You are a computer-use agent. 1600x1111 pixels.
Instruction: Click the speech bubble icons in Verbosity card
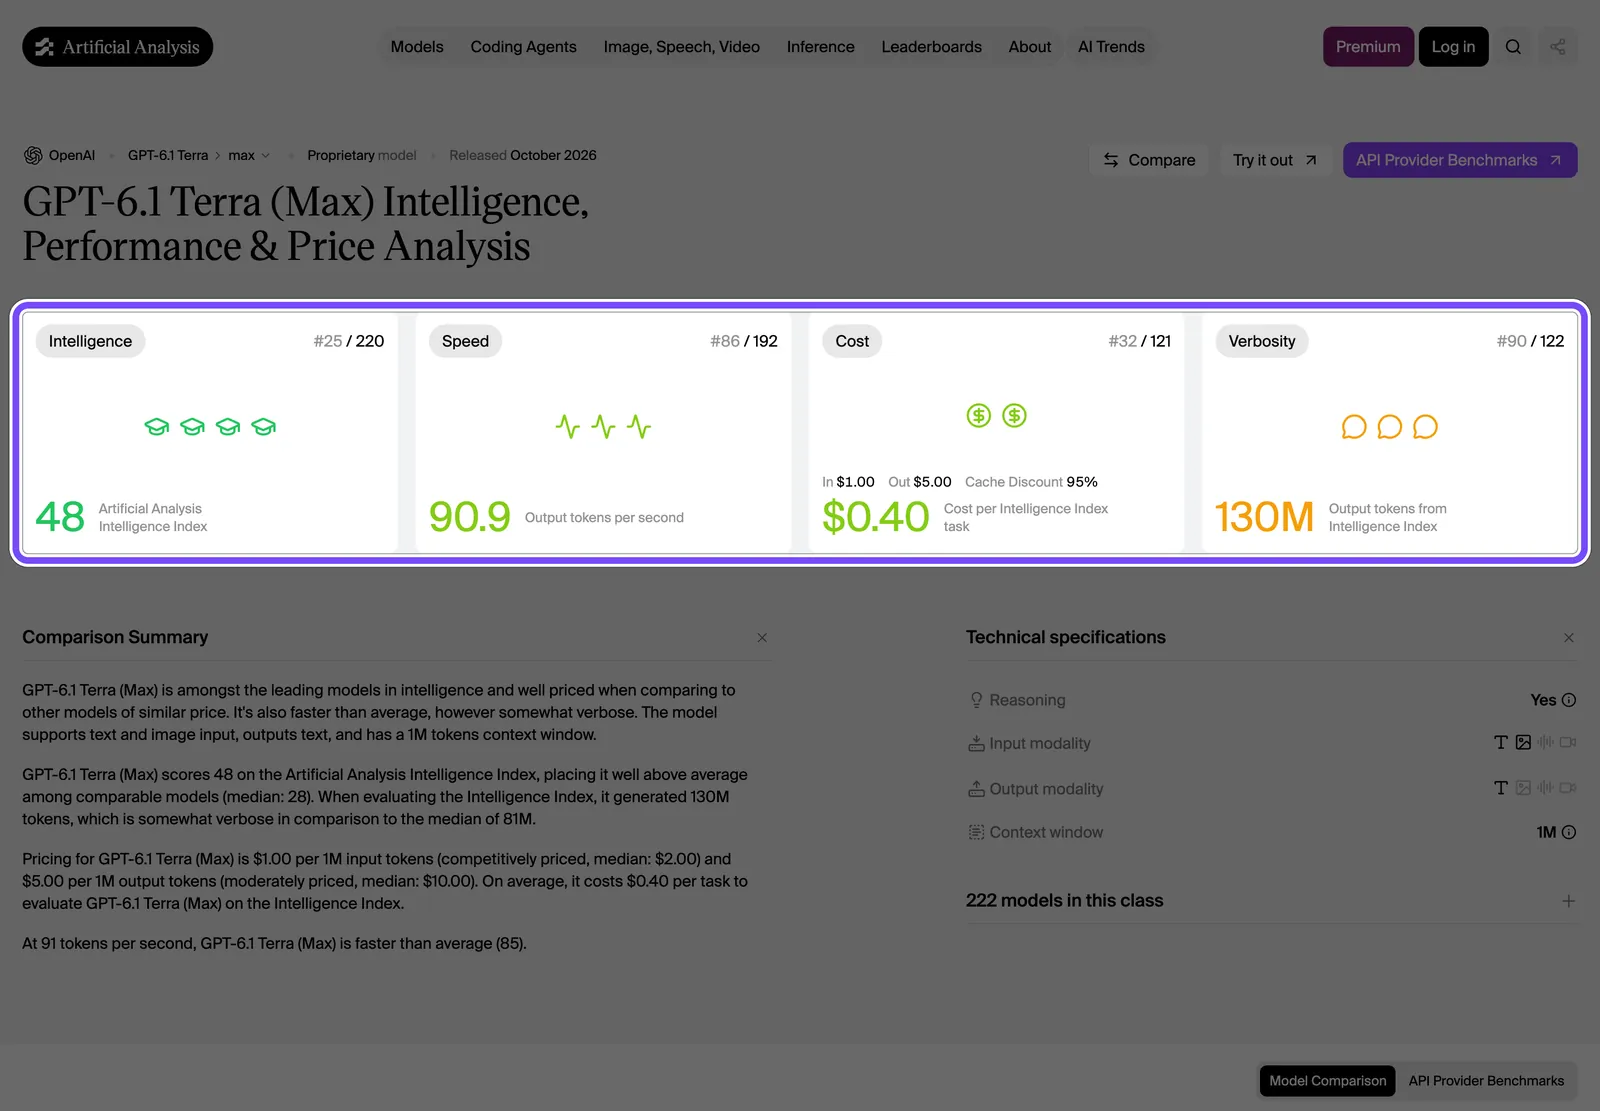(x=1389, y=427)
